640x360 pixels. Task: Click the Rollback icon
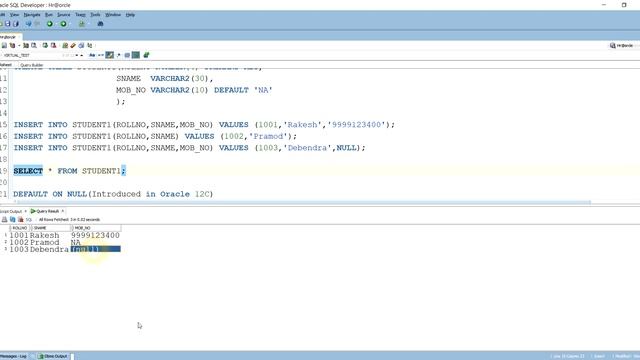click(53, 45)
